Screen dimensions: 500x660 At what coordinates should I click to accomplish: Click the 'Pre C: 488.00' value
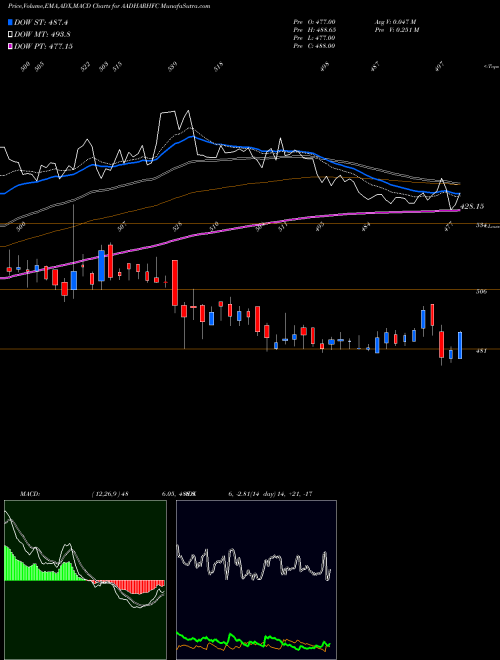(x=314, y=45)
